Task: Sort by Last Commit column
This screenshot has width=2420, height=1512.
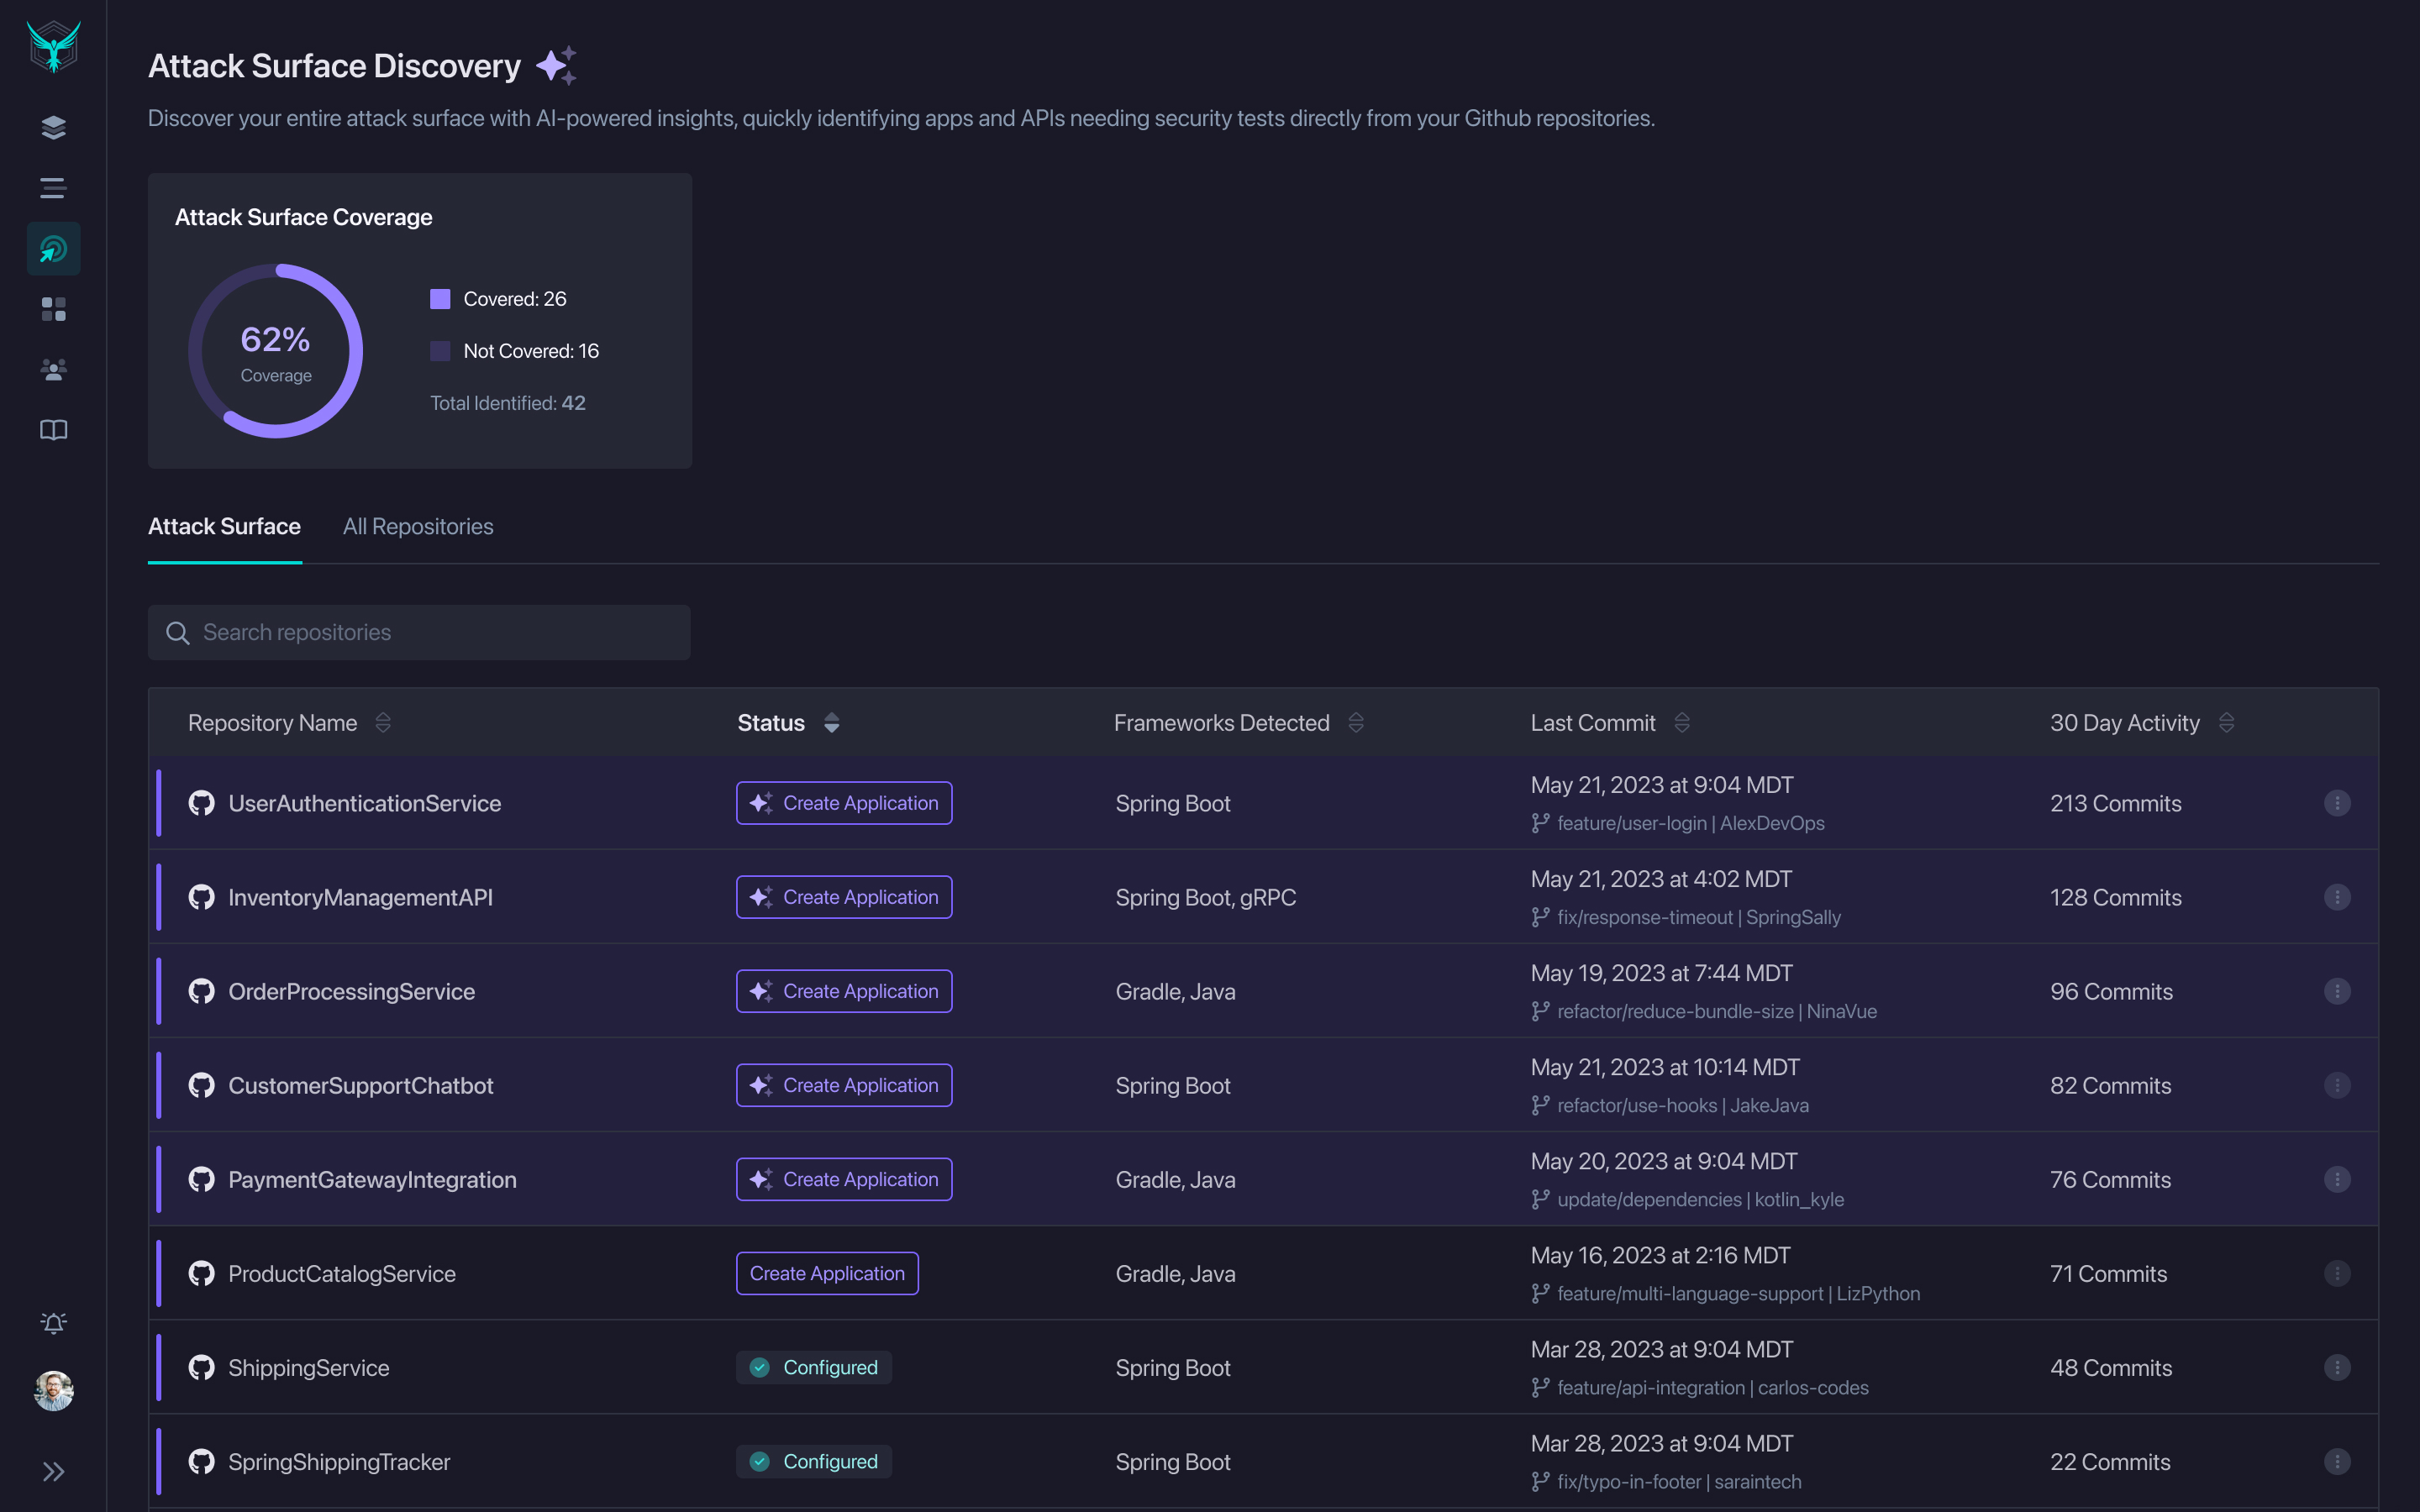Action: coord(1682,722)
